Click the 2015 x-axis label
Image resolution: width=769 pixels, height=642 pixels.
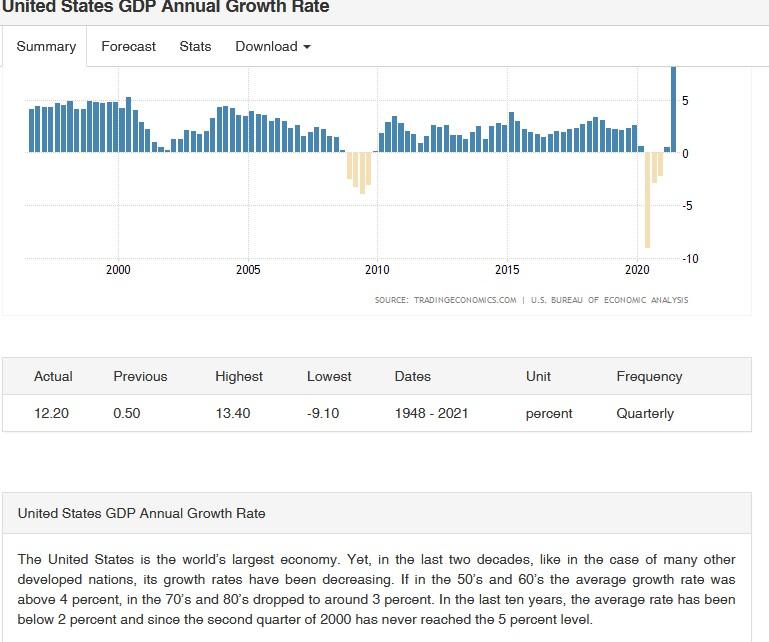click(507, 270)
